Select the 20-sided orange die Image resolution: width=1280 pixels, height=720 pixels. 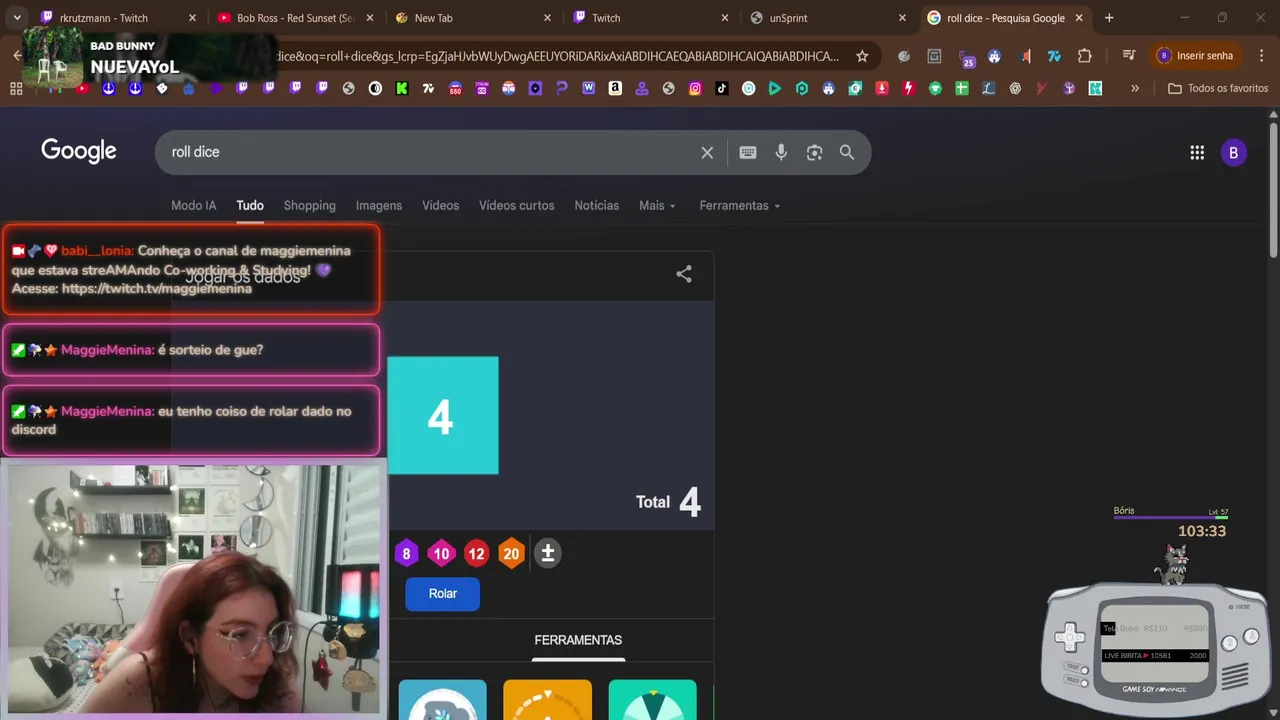pos(511,553)
